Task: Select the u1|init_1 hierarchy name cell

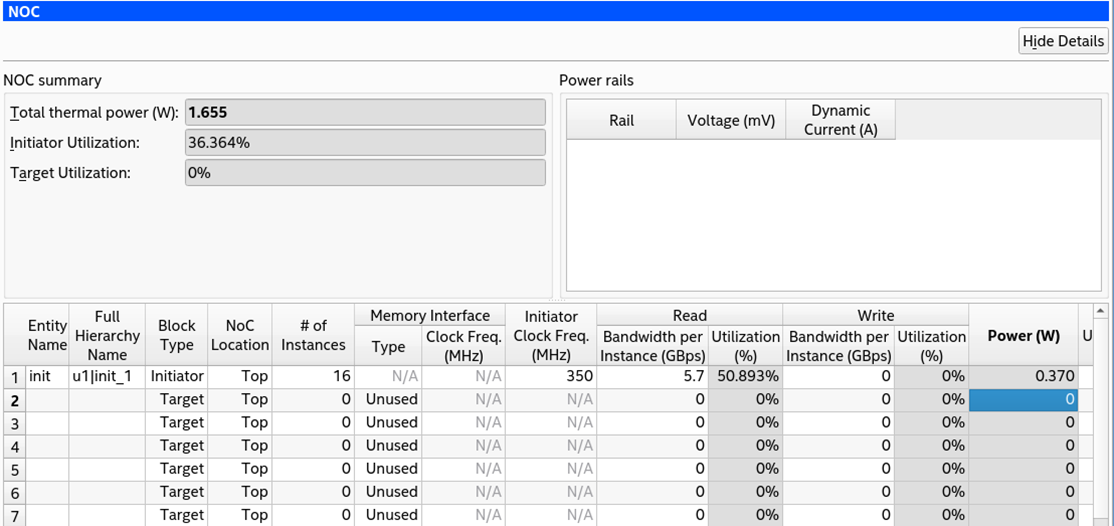Action: [107, 376]
